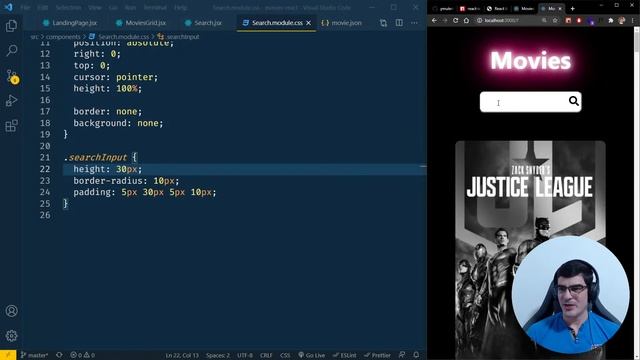Close the Search.module.css tab
The height and width of the screenshot is (360, 640).
click(x=309, y=23)
